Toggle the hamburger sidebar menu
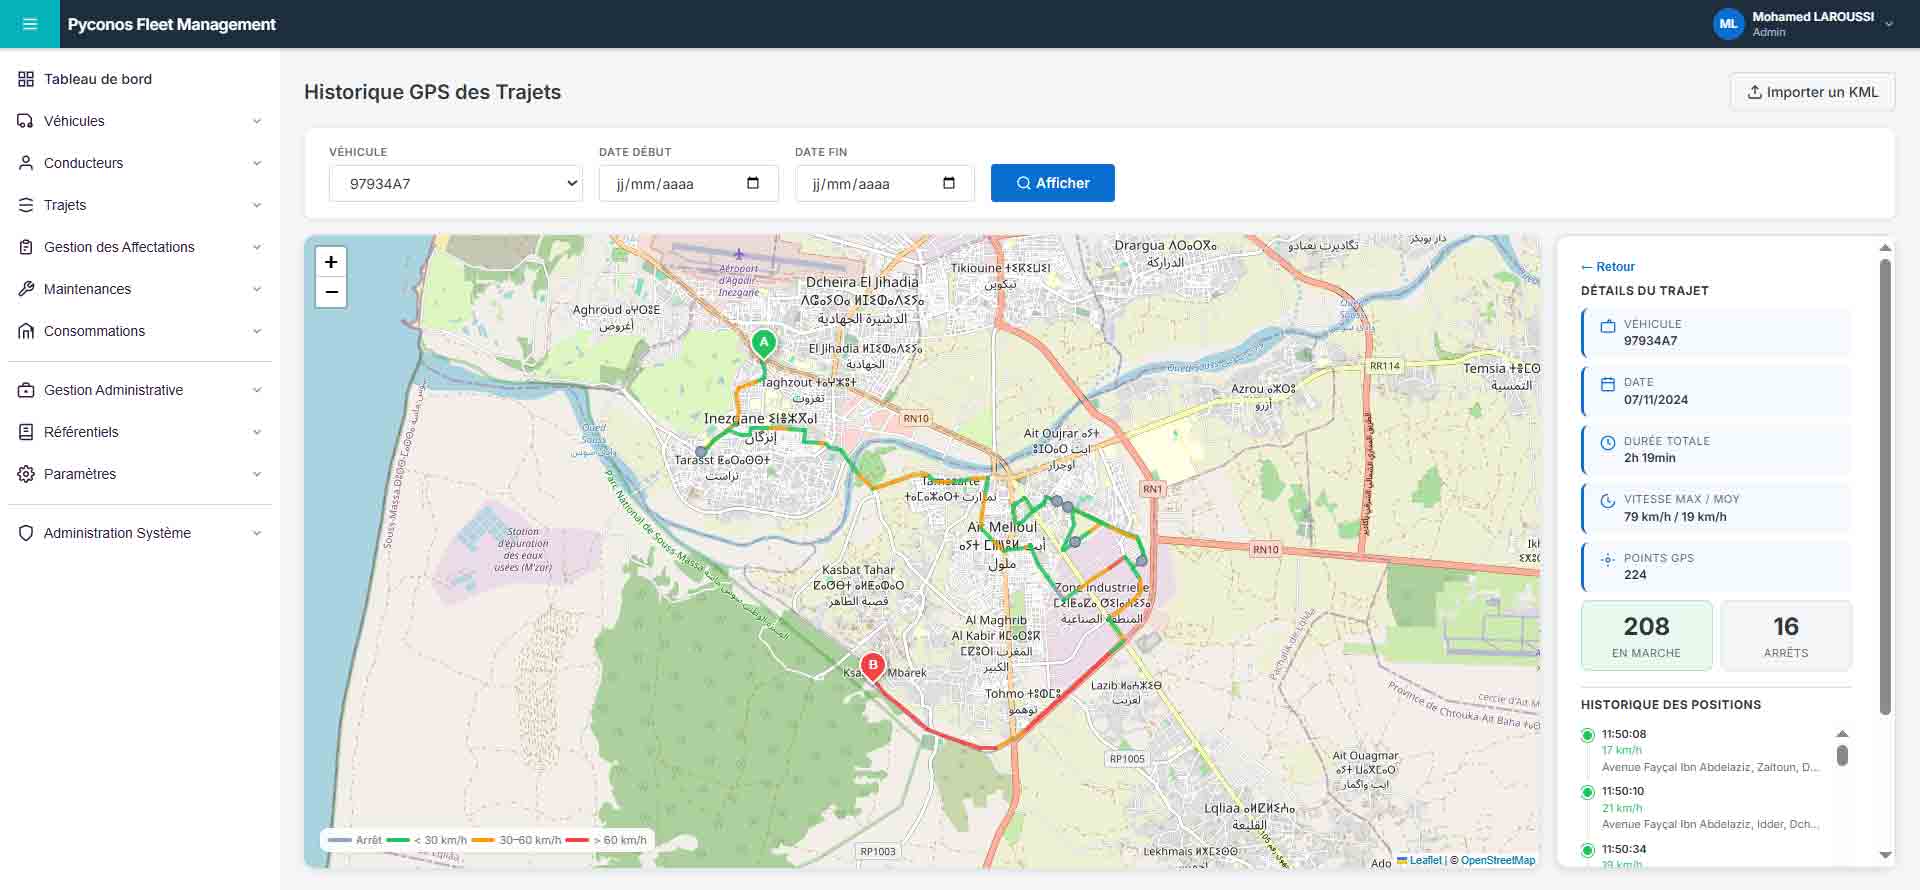Screen dimensions: 1920x890 [x=30, y=24]
